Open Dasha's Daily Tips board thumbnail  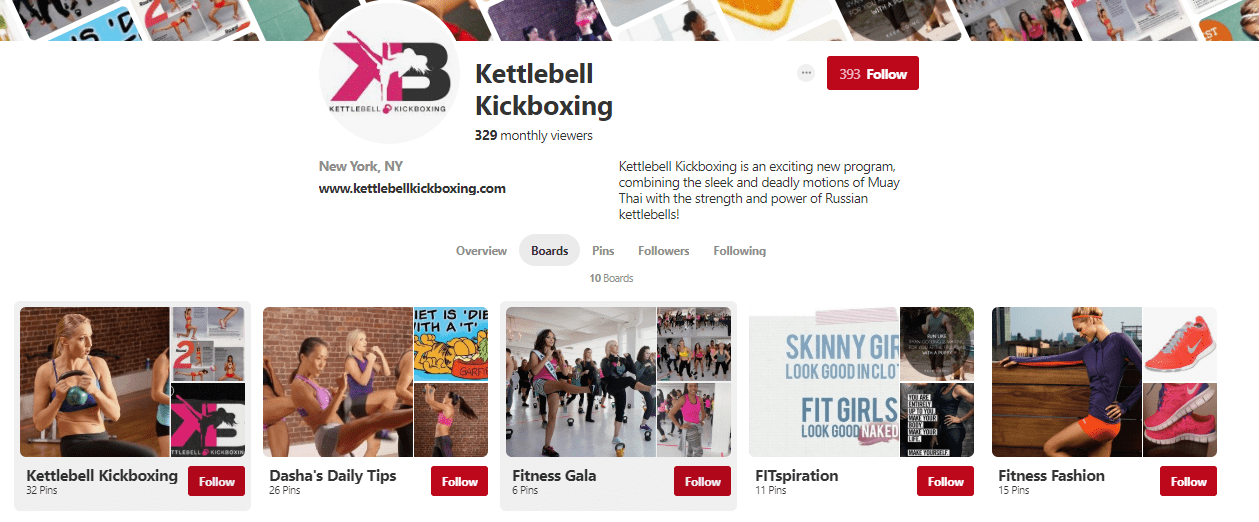pyautogui.click(x=338, y=382)
